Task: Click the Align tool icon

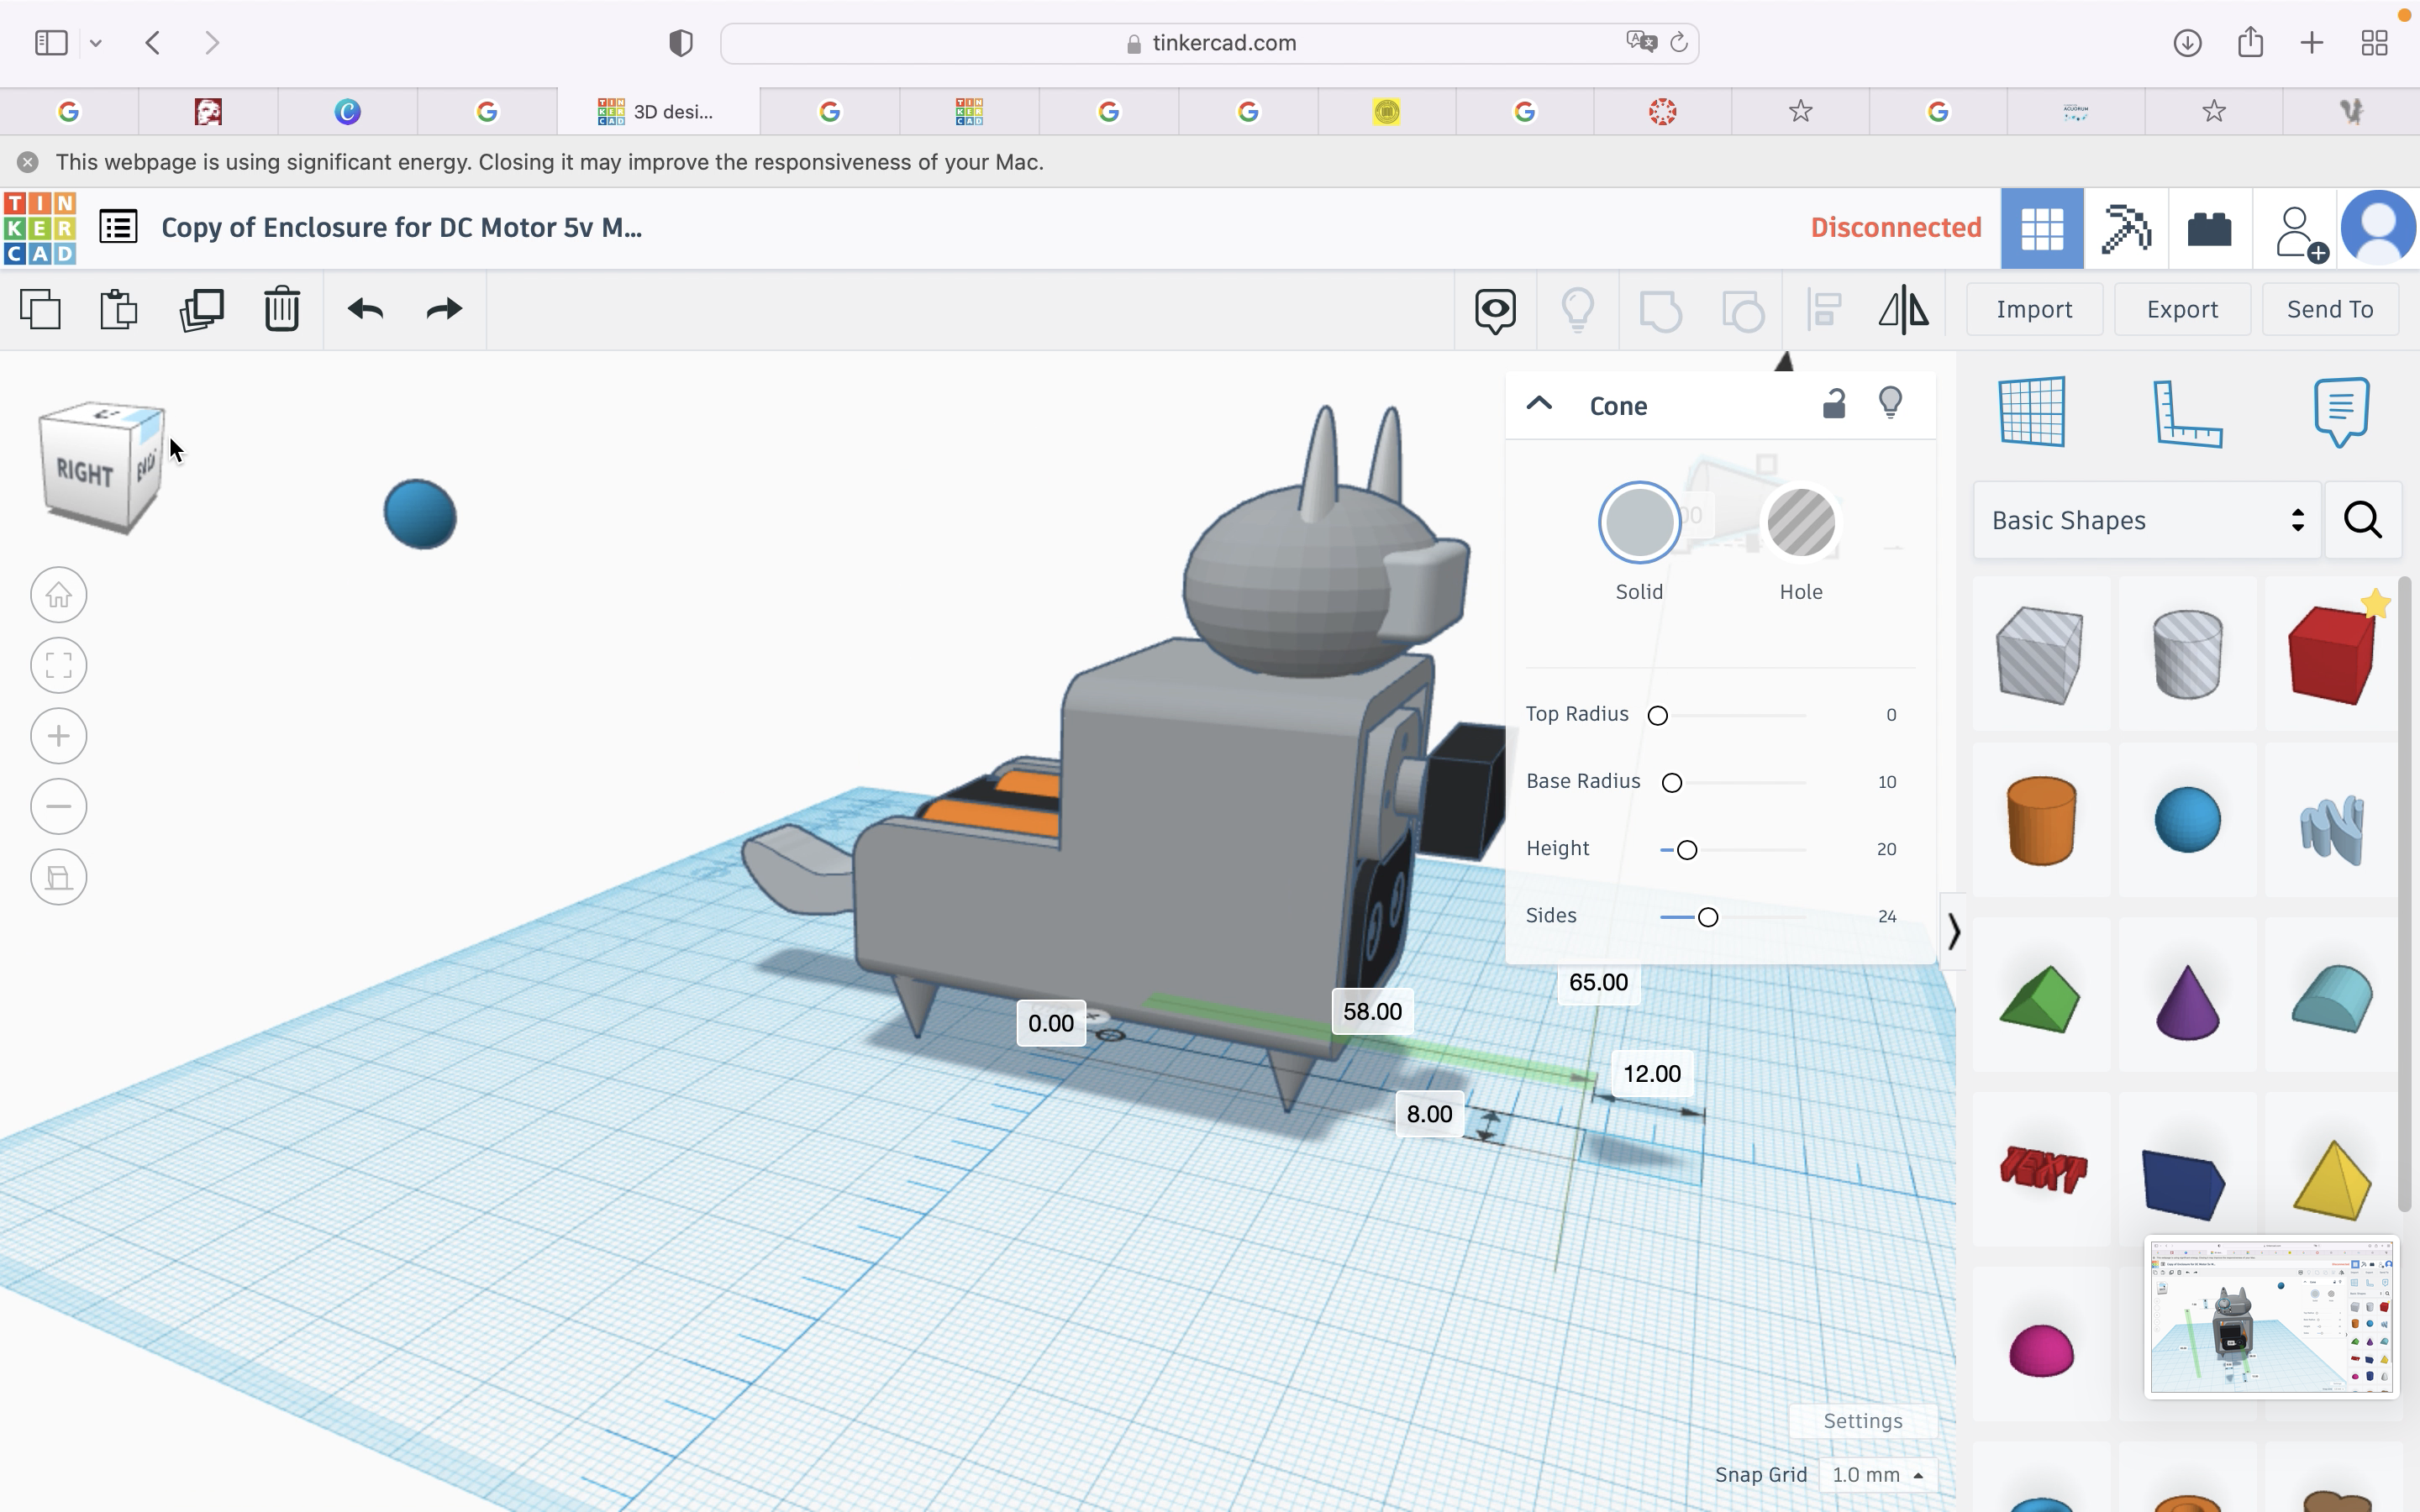Action: pyautogui.click(x=1825, y=310)
